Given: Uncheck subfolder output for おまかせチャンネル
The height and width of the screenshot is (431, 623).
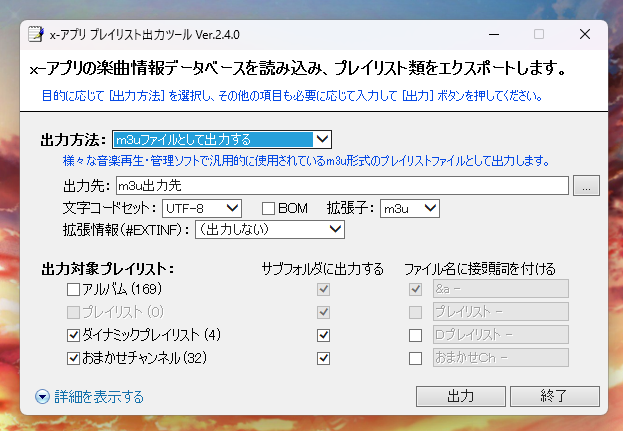Looking at the screenshot, I should (x=323, y=357).
